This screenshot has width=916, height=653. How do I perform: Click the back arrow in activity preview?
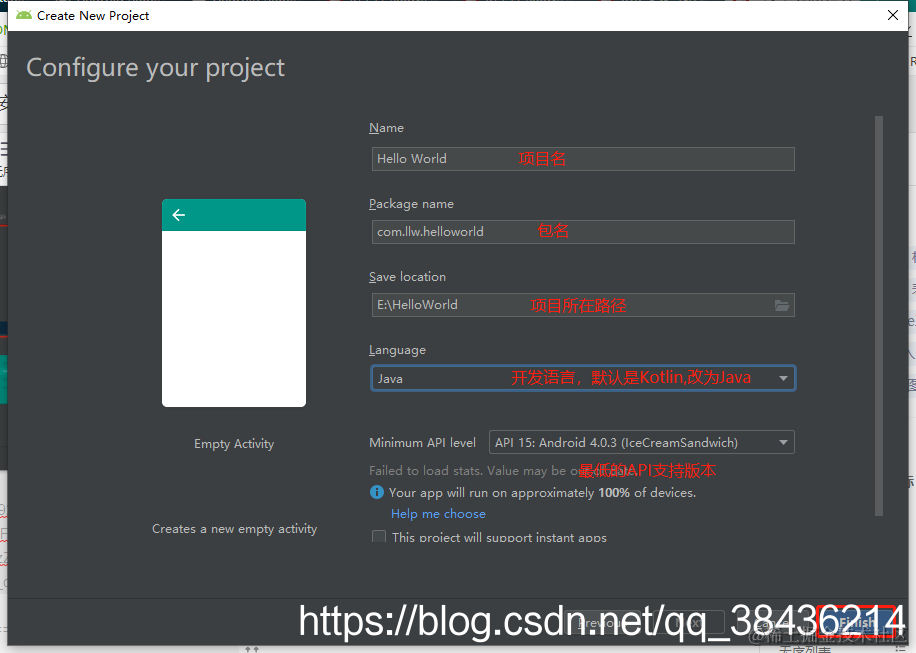(178, 215)
